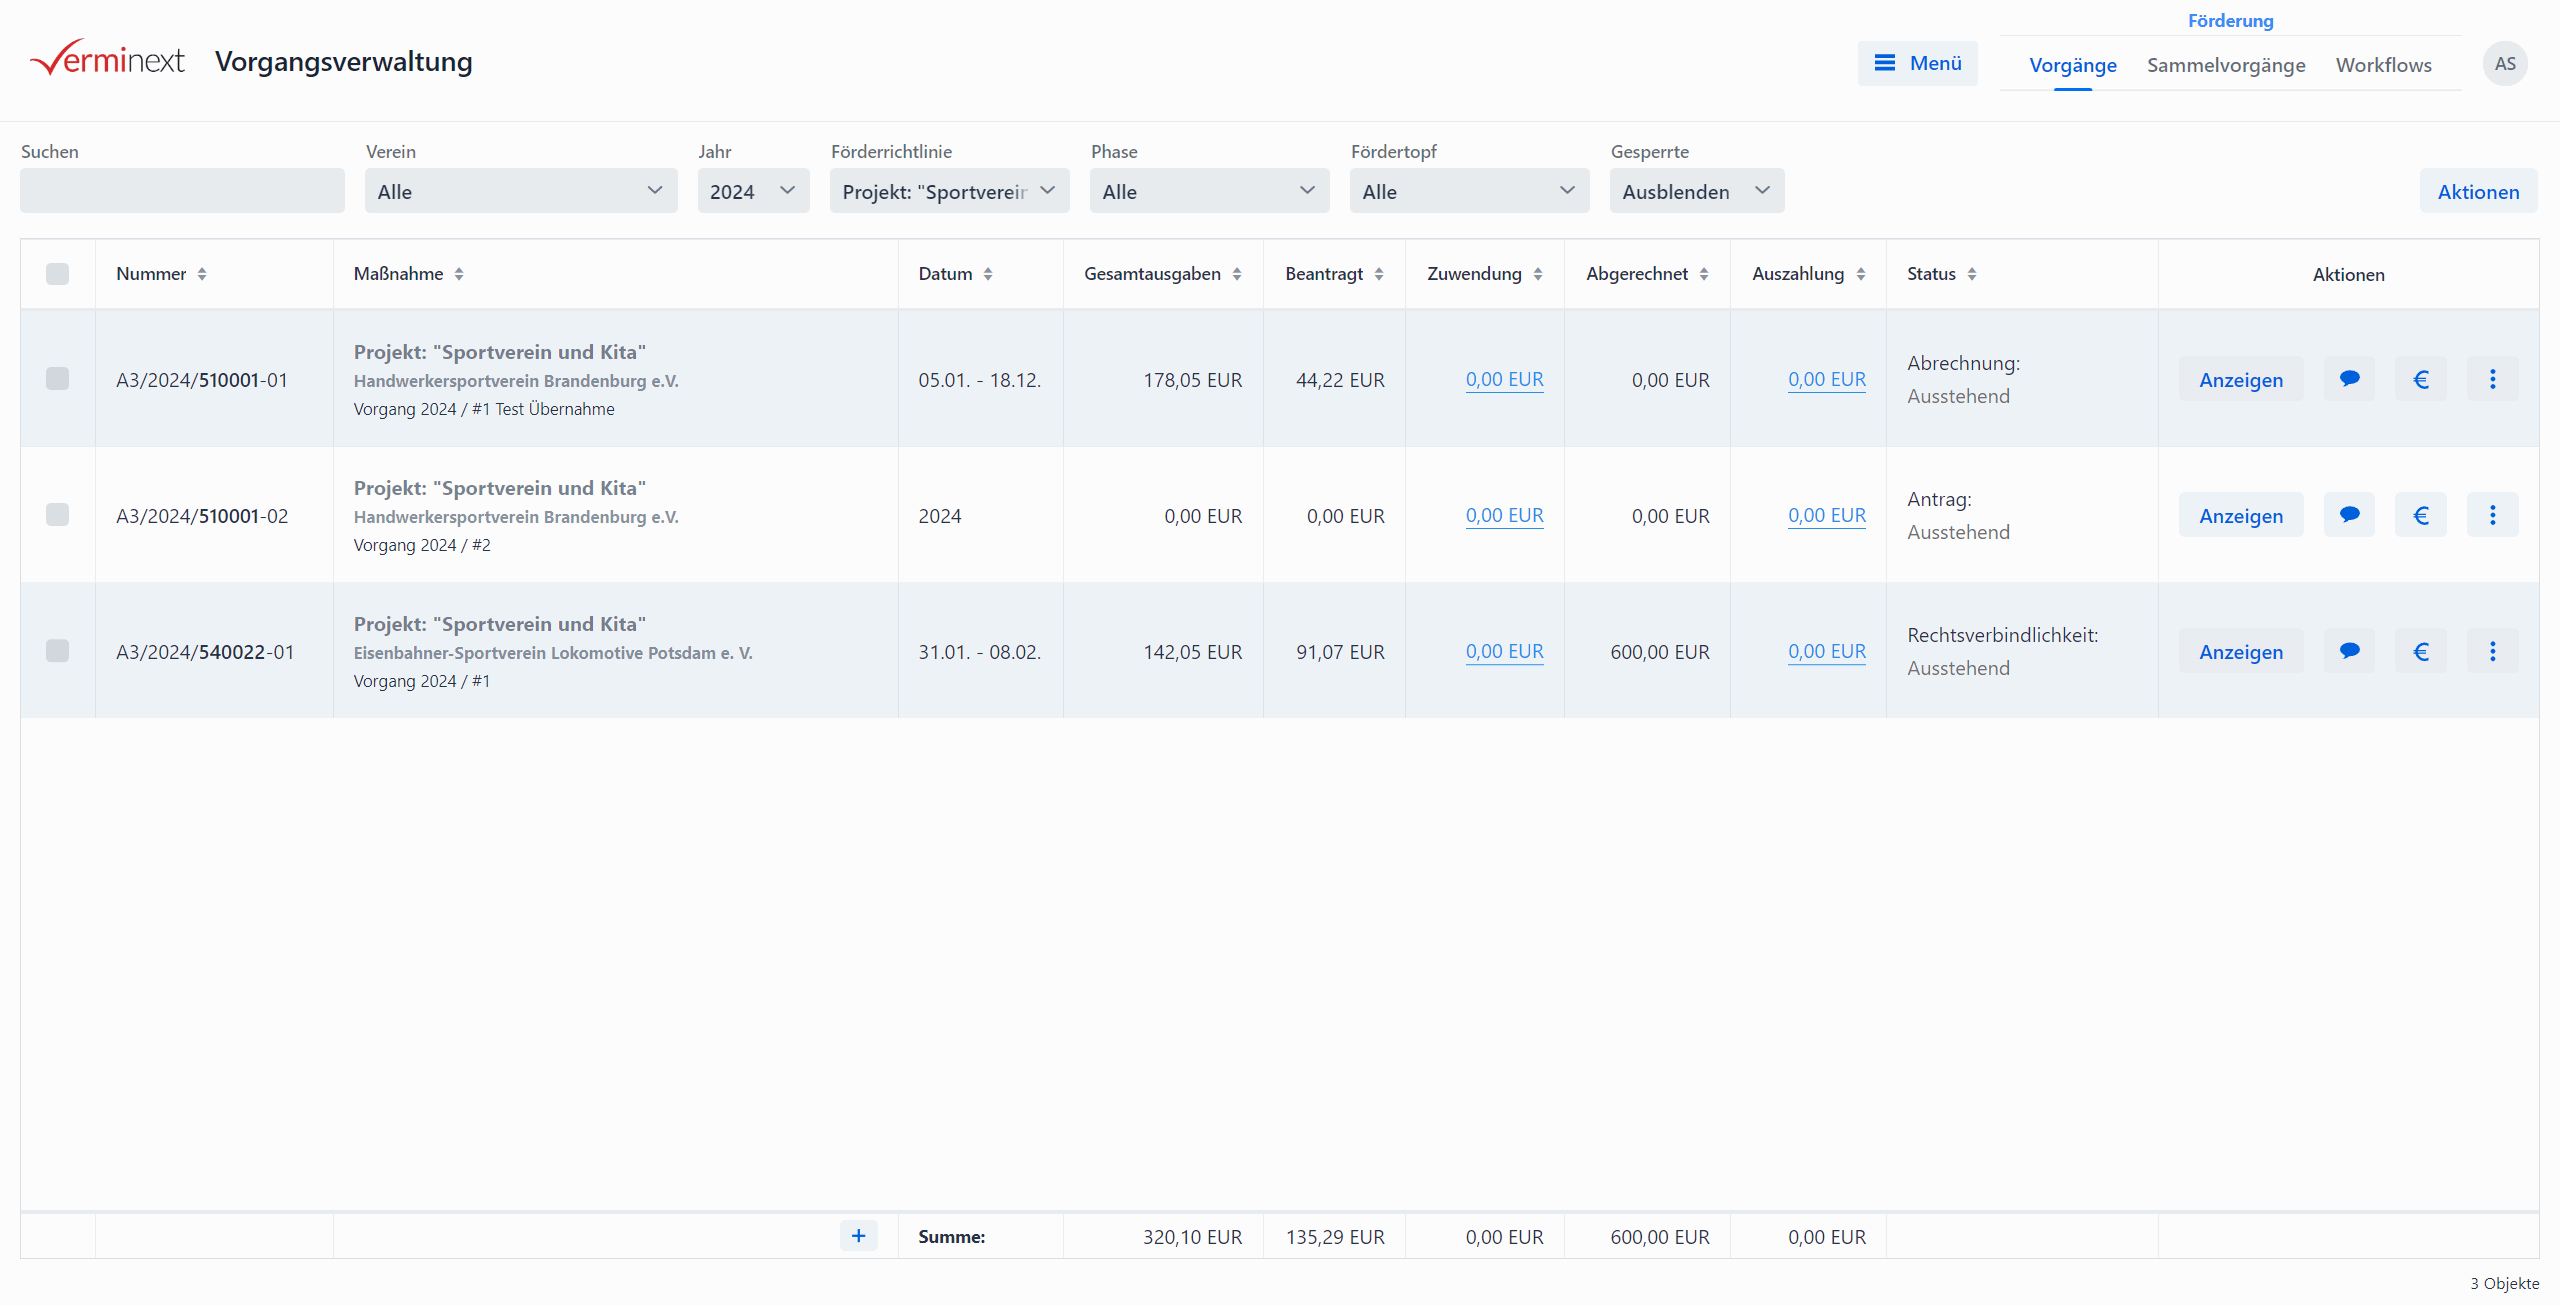
Task: Click the plus icon beside Summe
Action: coord(858,1236)
